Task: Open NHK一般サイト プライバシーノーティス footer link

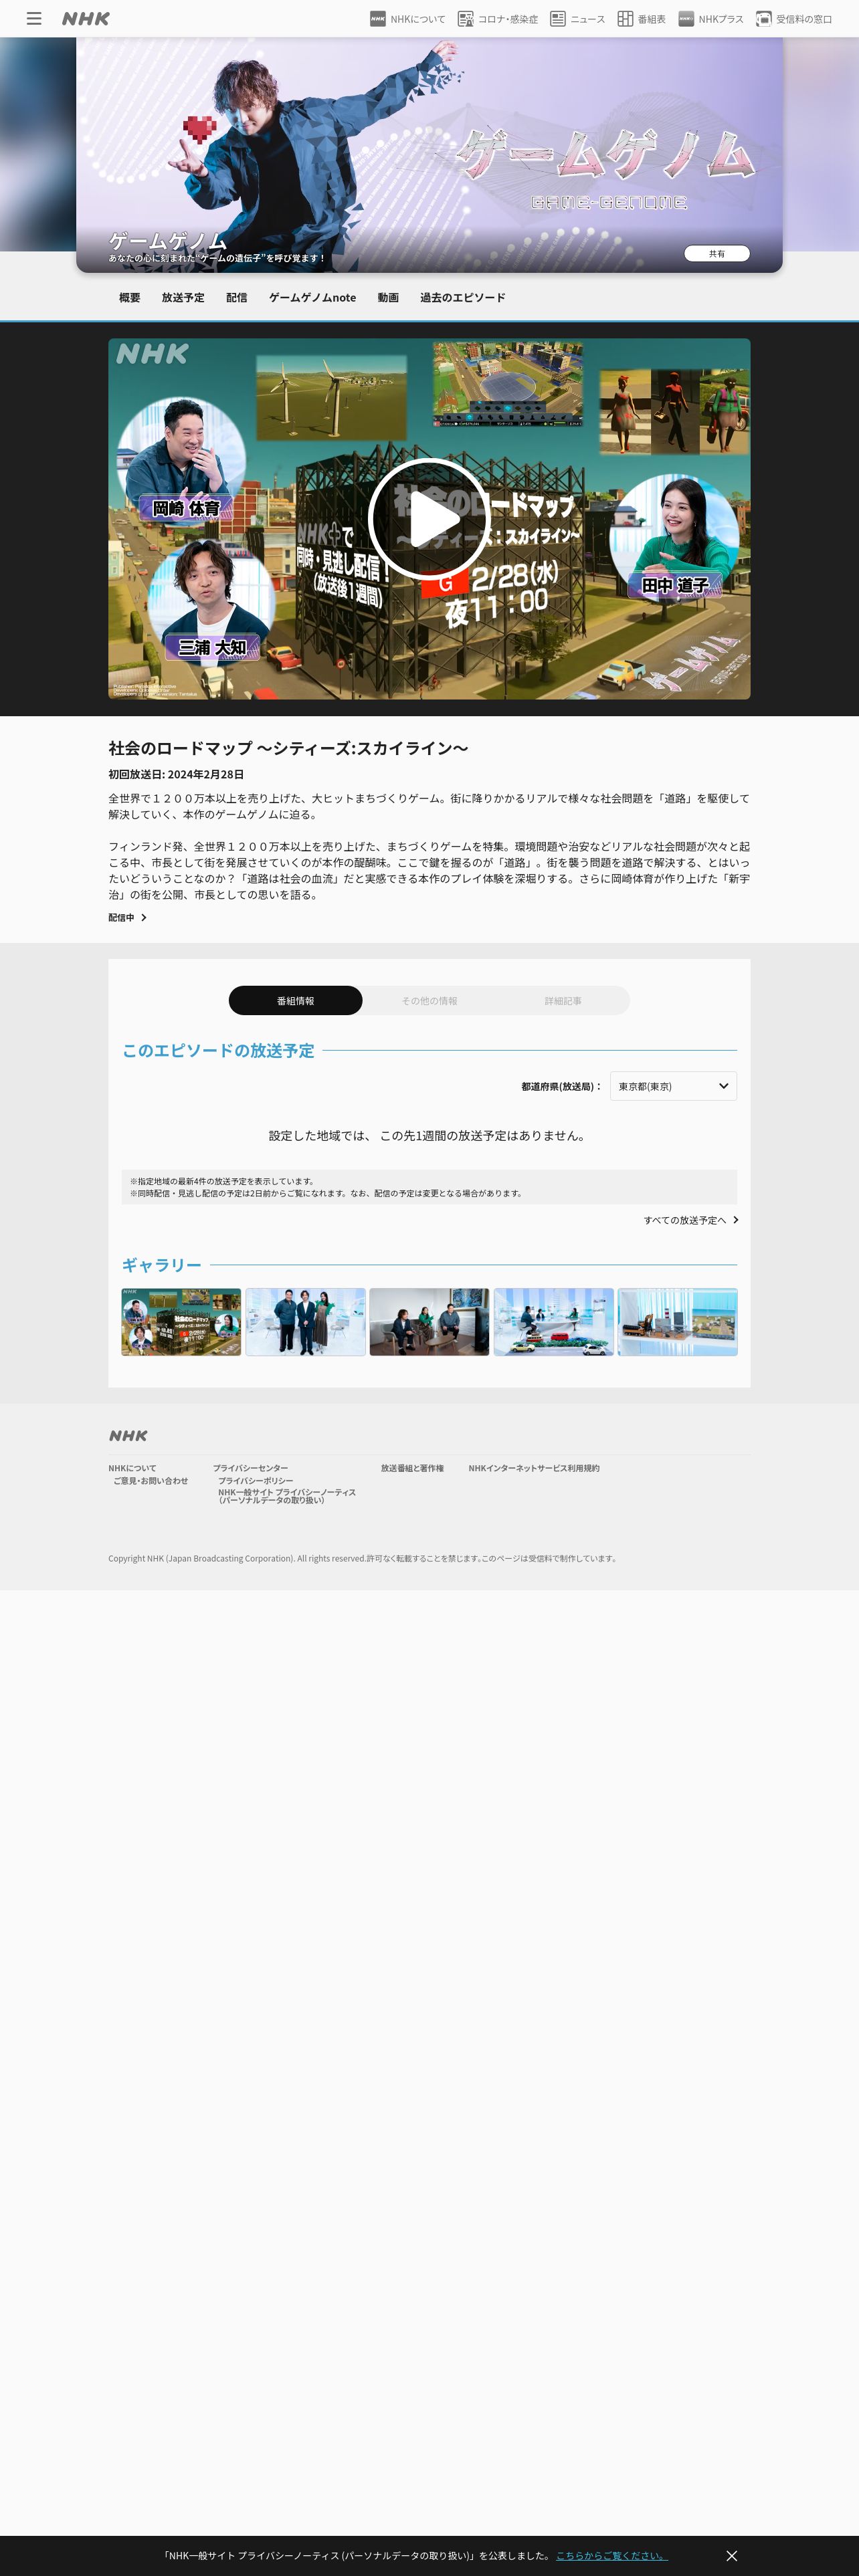Action: (x=287, y=1496)
